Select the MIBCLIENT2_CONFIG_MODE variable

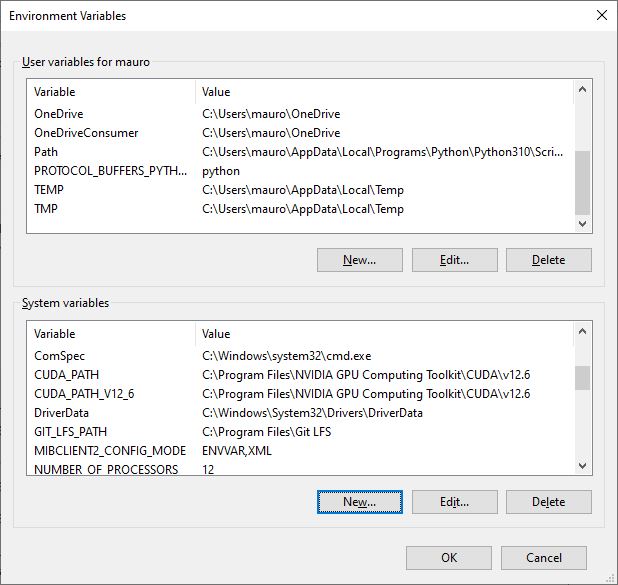point(300,451)
